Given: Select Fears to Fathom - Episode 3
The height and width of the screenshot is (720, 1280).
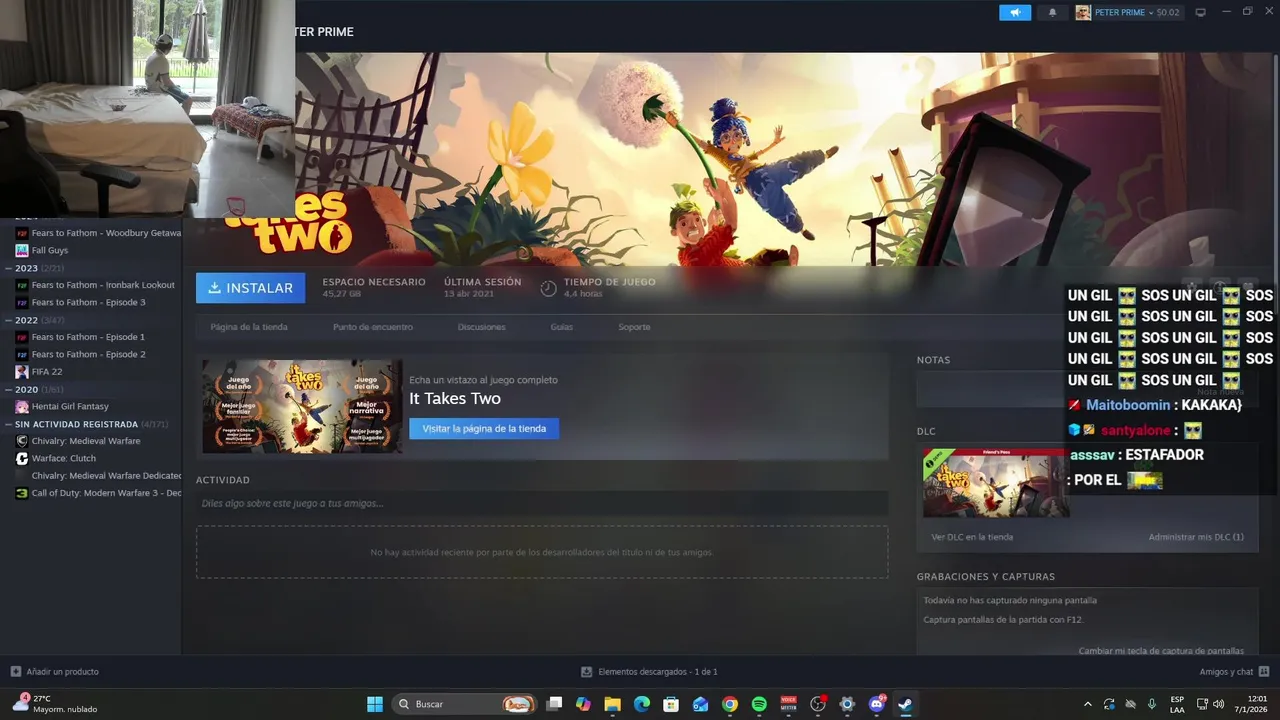Looking at the screenshot, I should tap(88, 302).
